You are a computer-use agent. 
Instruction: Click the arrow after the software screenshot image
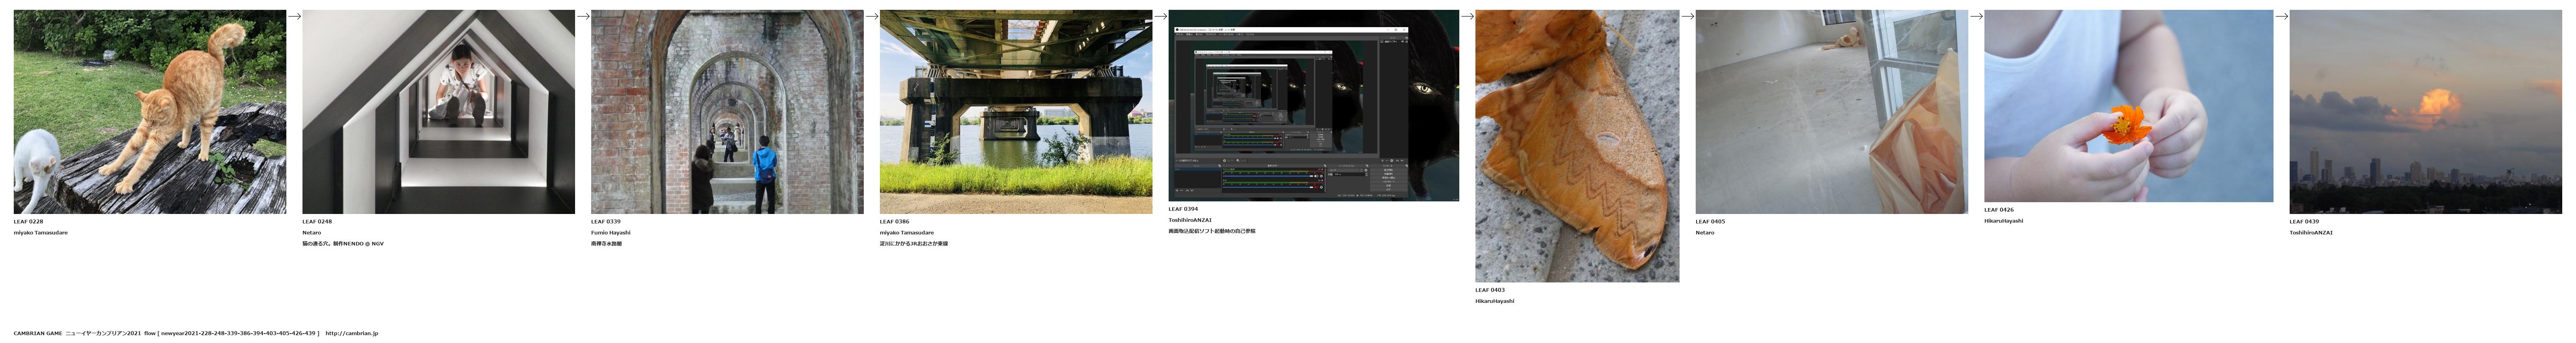coord(1467,16)
